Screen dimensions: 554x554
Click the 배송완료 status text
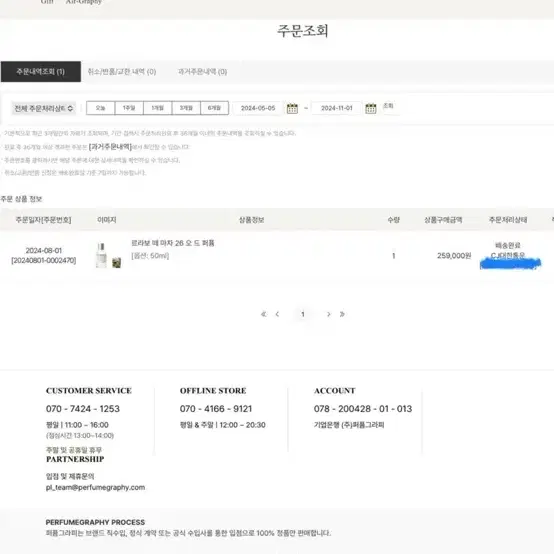508,245
